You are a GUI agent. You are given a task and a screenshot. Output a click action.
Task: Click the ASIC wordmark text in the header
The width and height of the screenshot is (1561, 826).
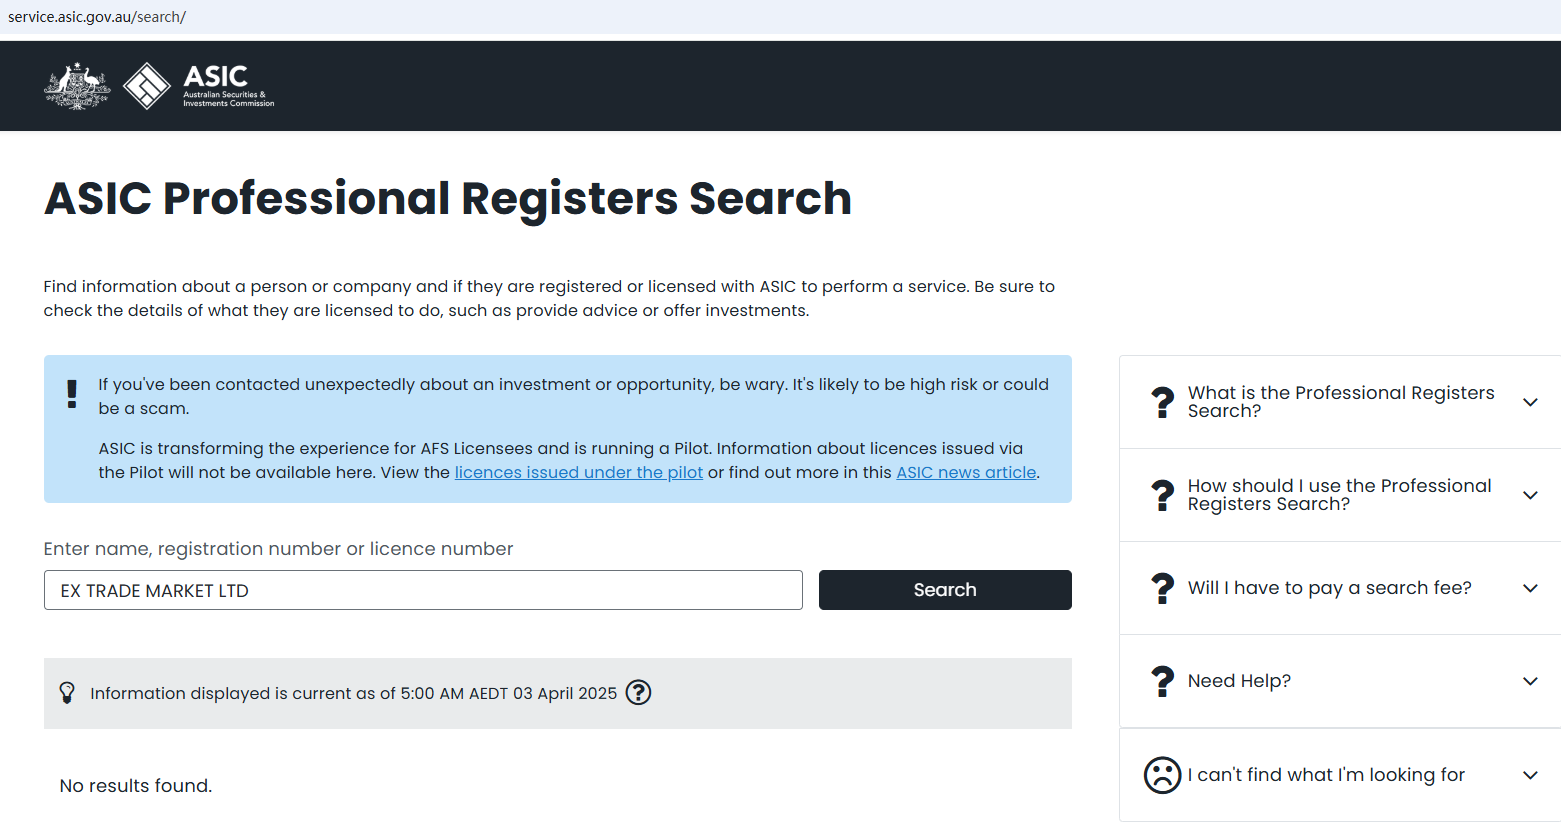pyautogui.click(x=216, y=77)
